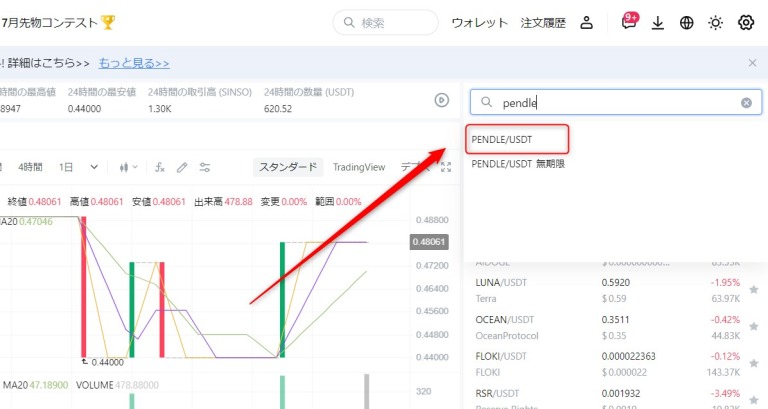Open the user profile icon
This screenshot has width=768, height=409.
(x=586, y=23)
